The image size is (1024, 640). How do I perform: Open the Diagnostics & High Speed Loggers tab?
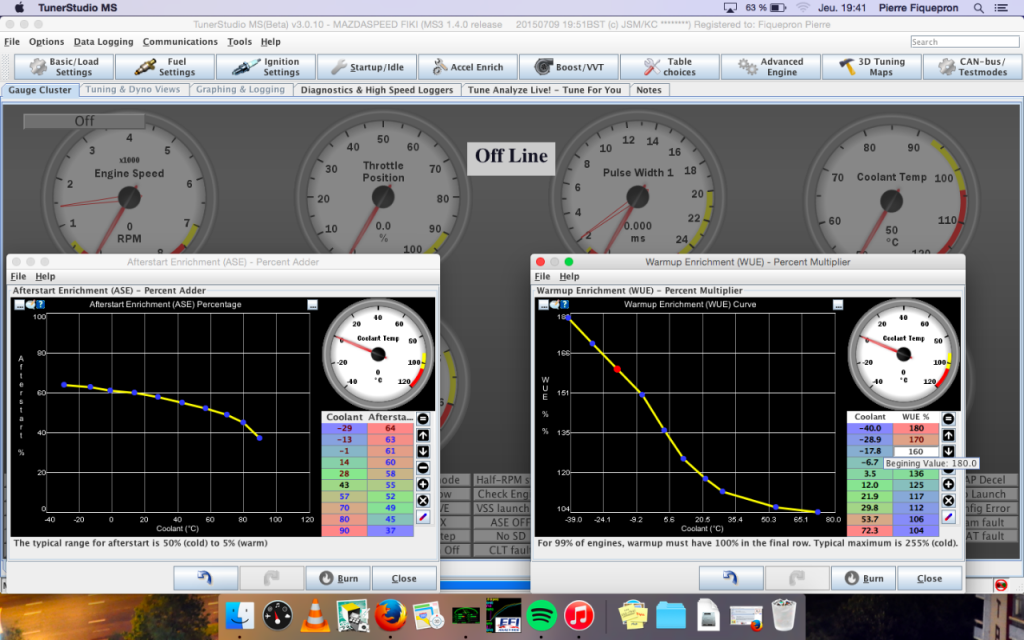coord(377,90)
